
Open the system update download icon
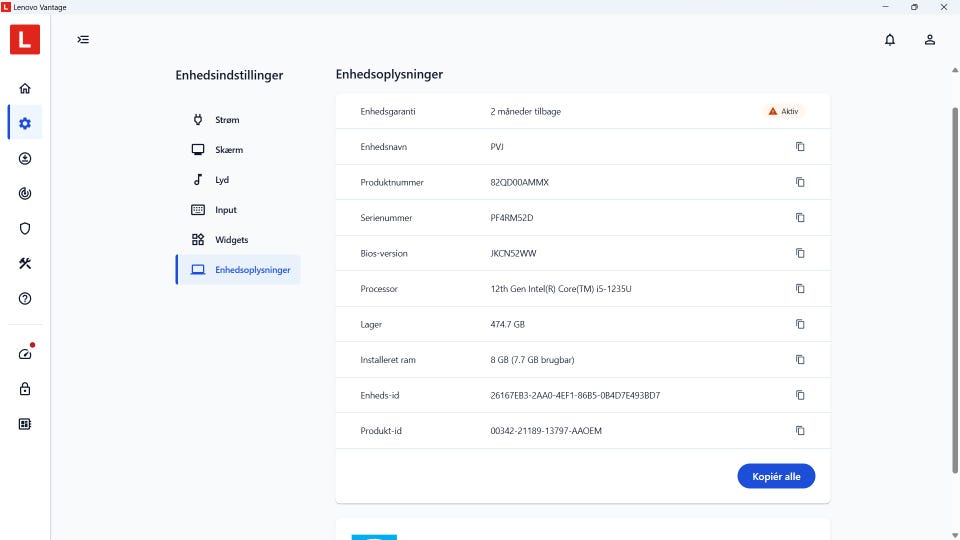click(24, 159)
